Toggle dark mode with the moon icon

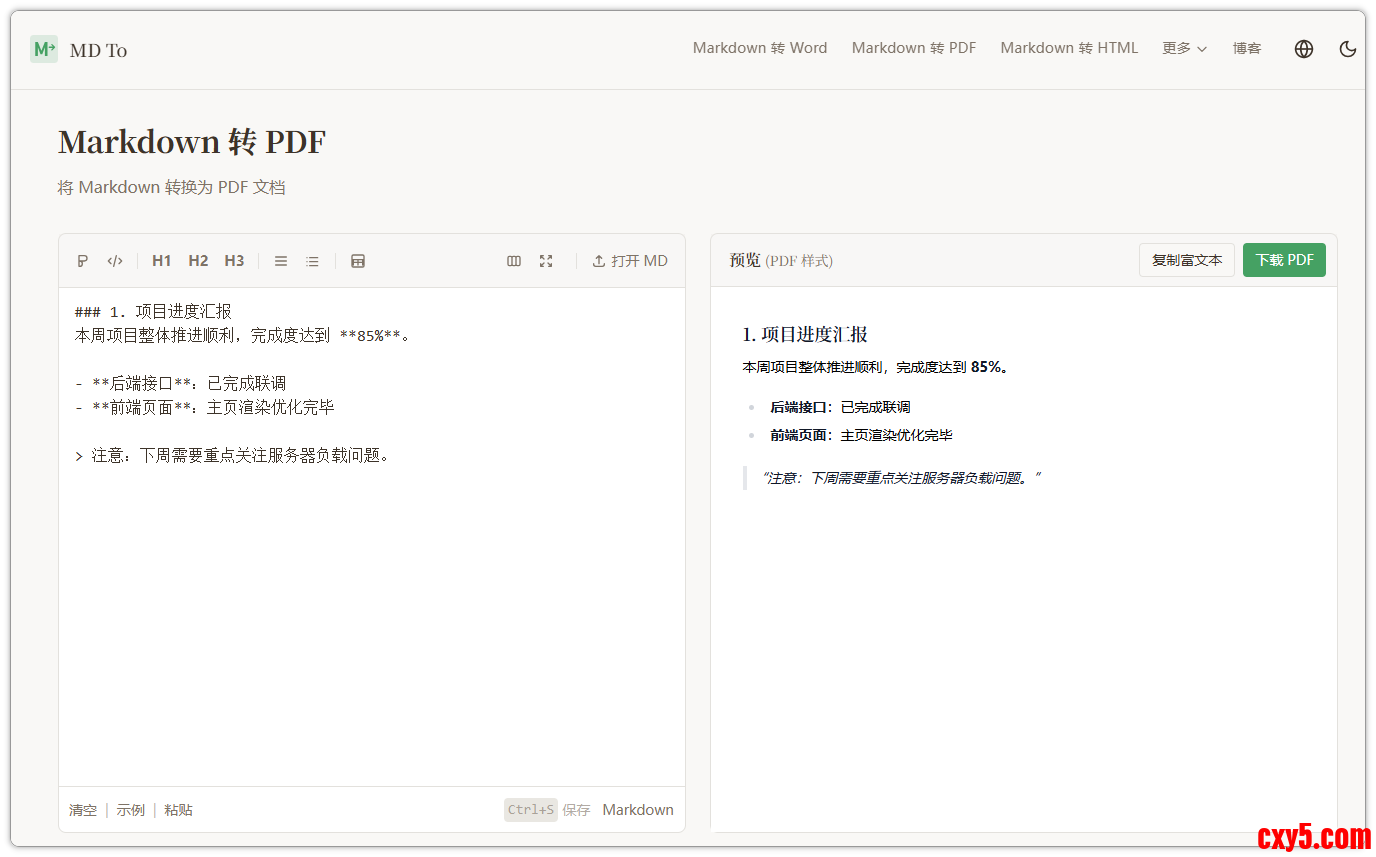pos(1347,49)
